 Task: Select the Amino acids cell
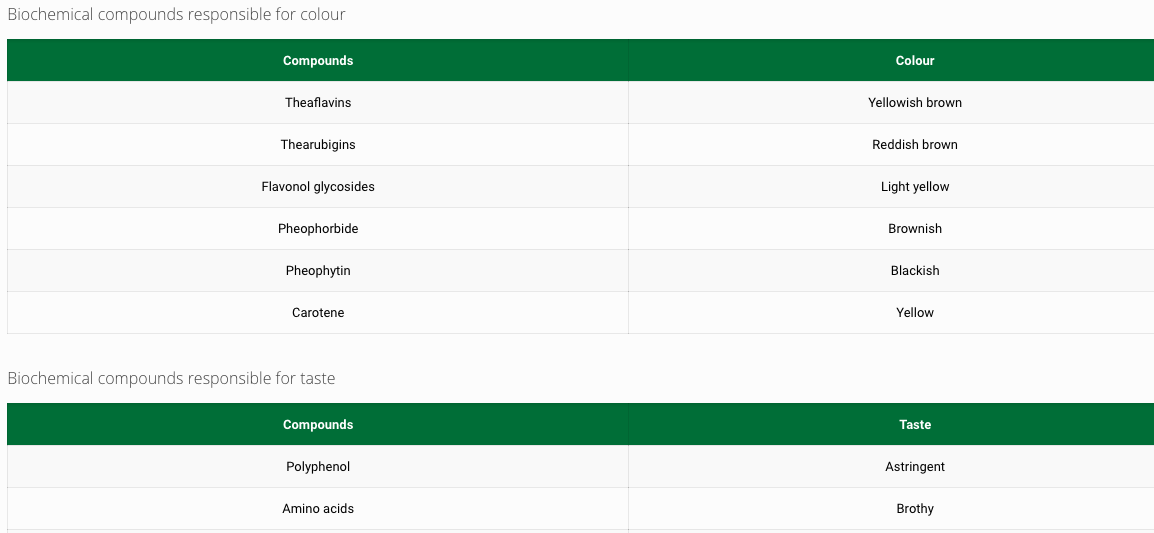click(x=318, y=508)
